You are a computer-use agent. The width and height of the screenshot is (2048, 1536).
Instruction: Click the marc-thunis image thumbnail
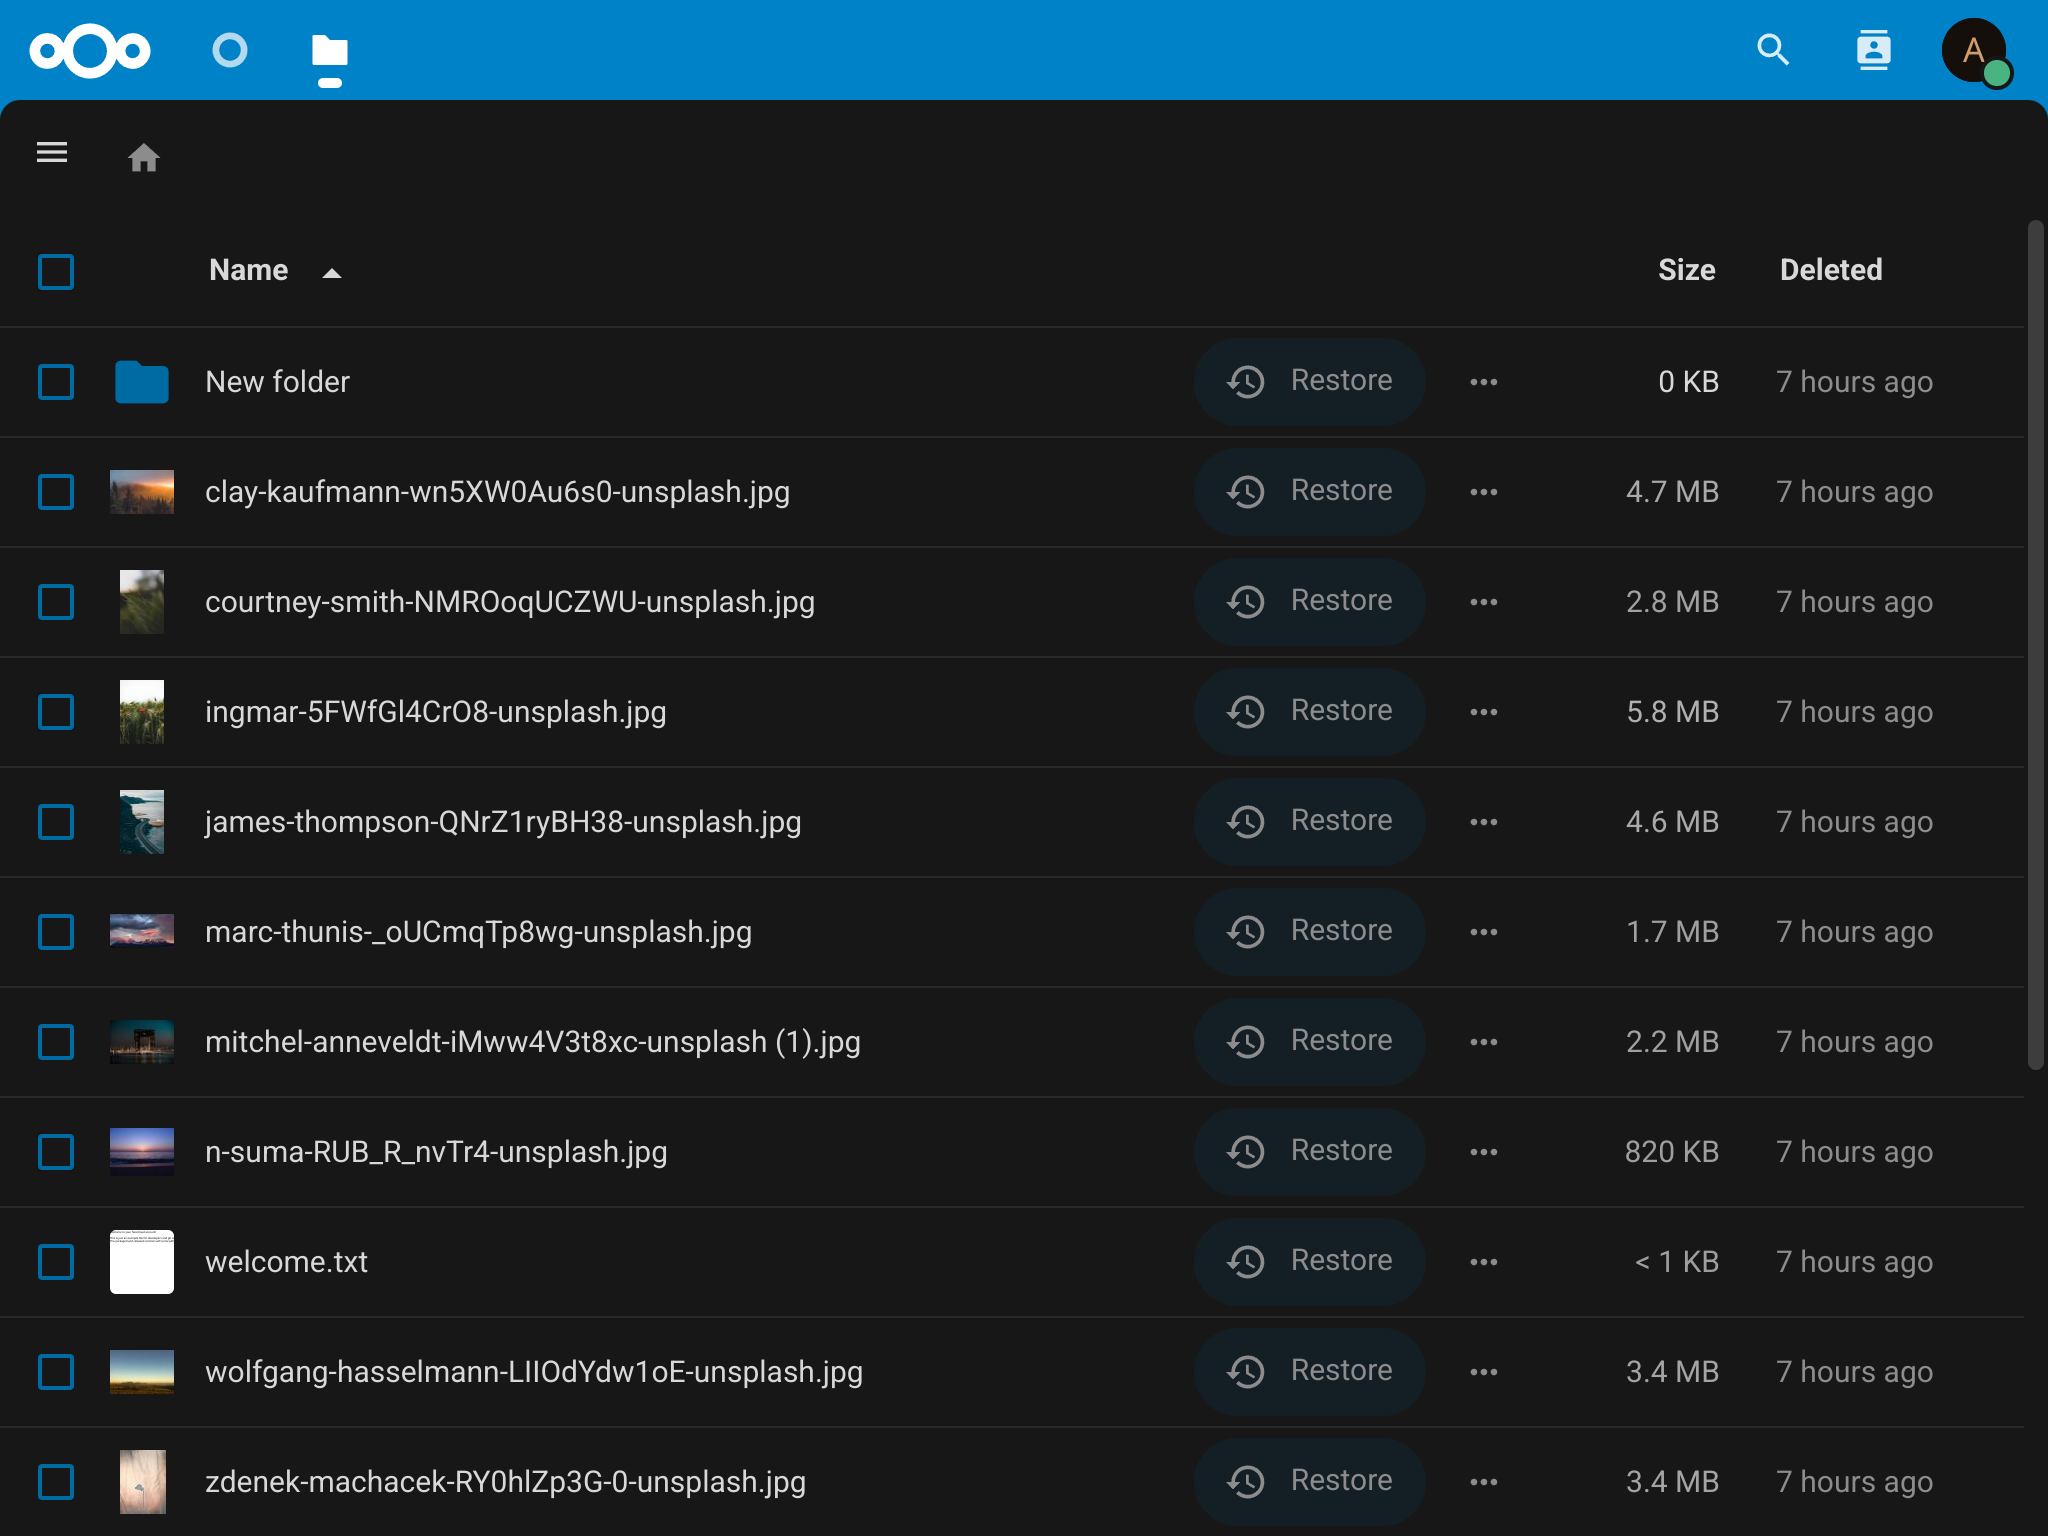tap(142, 931)
